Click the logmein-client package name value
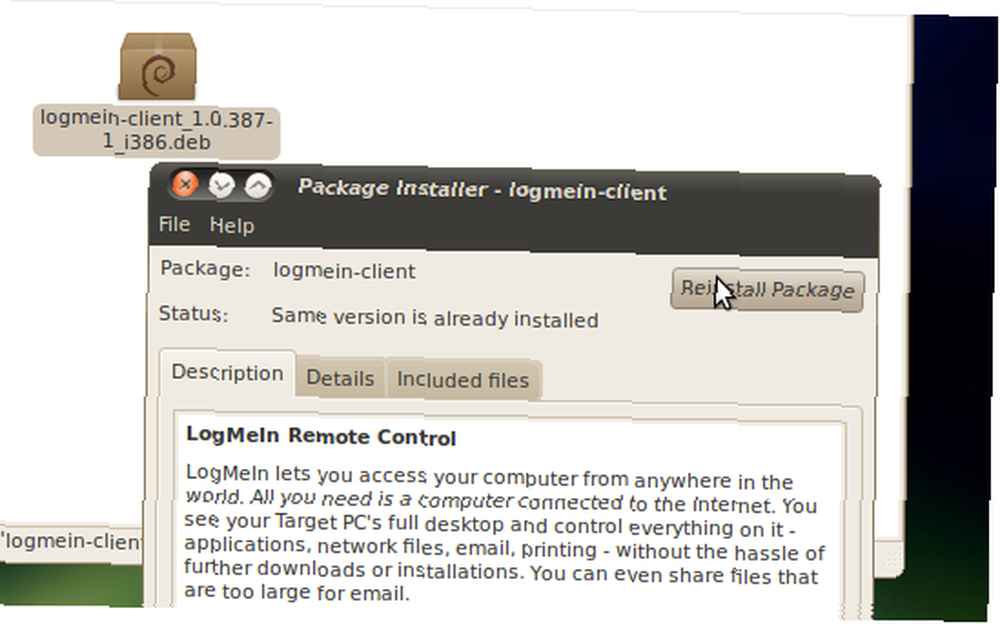Screen dimensions: 1000x624 pos(344,271)
